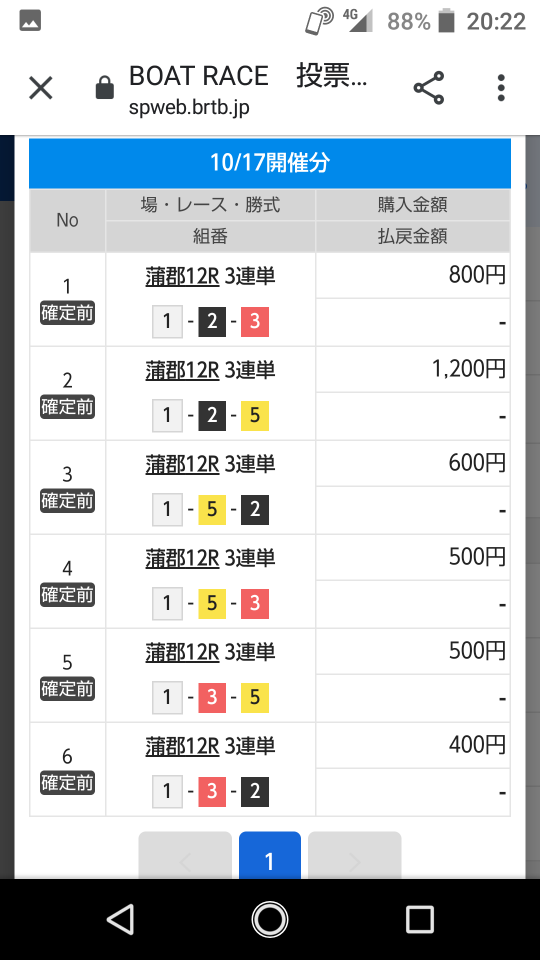
Task: Tap the spweb.brtb.jp address text
Action: pyautogui.click(x=189, y=108)
